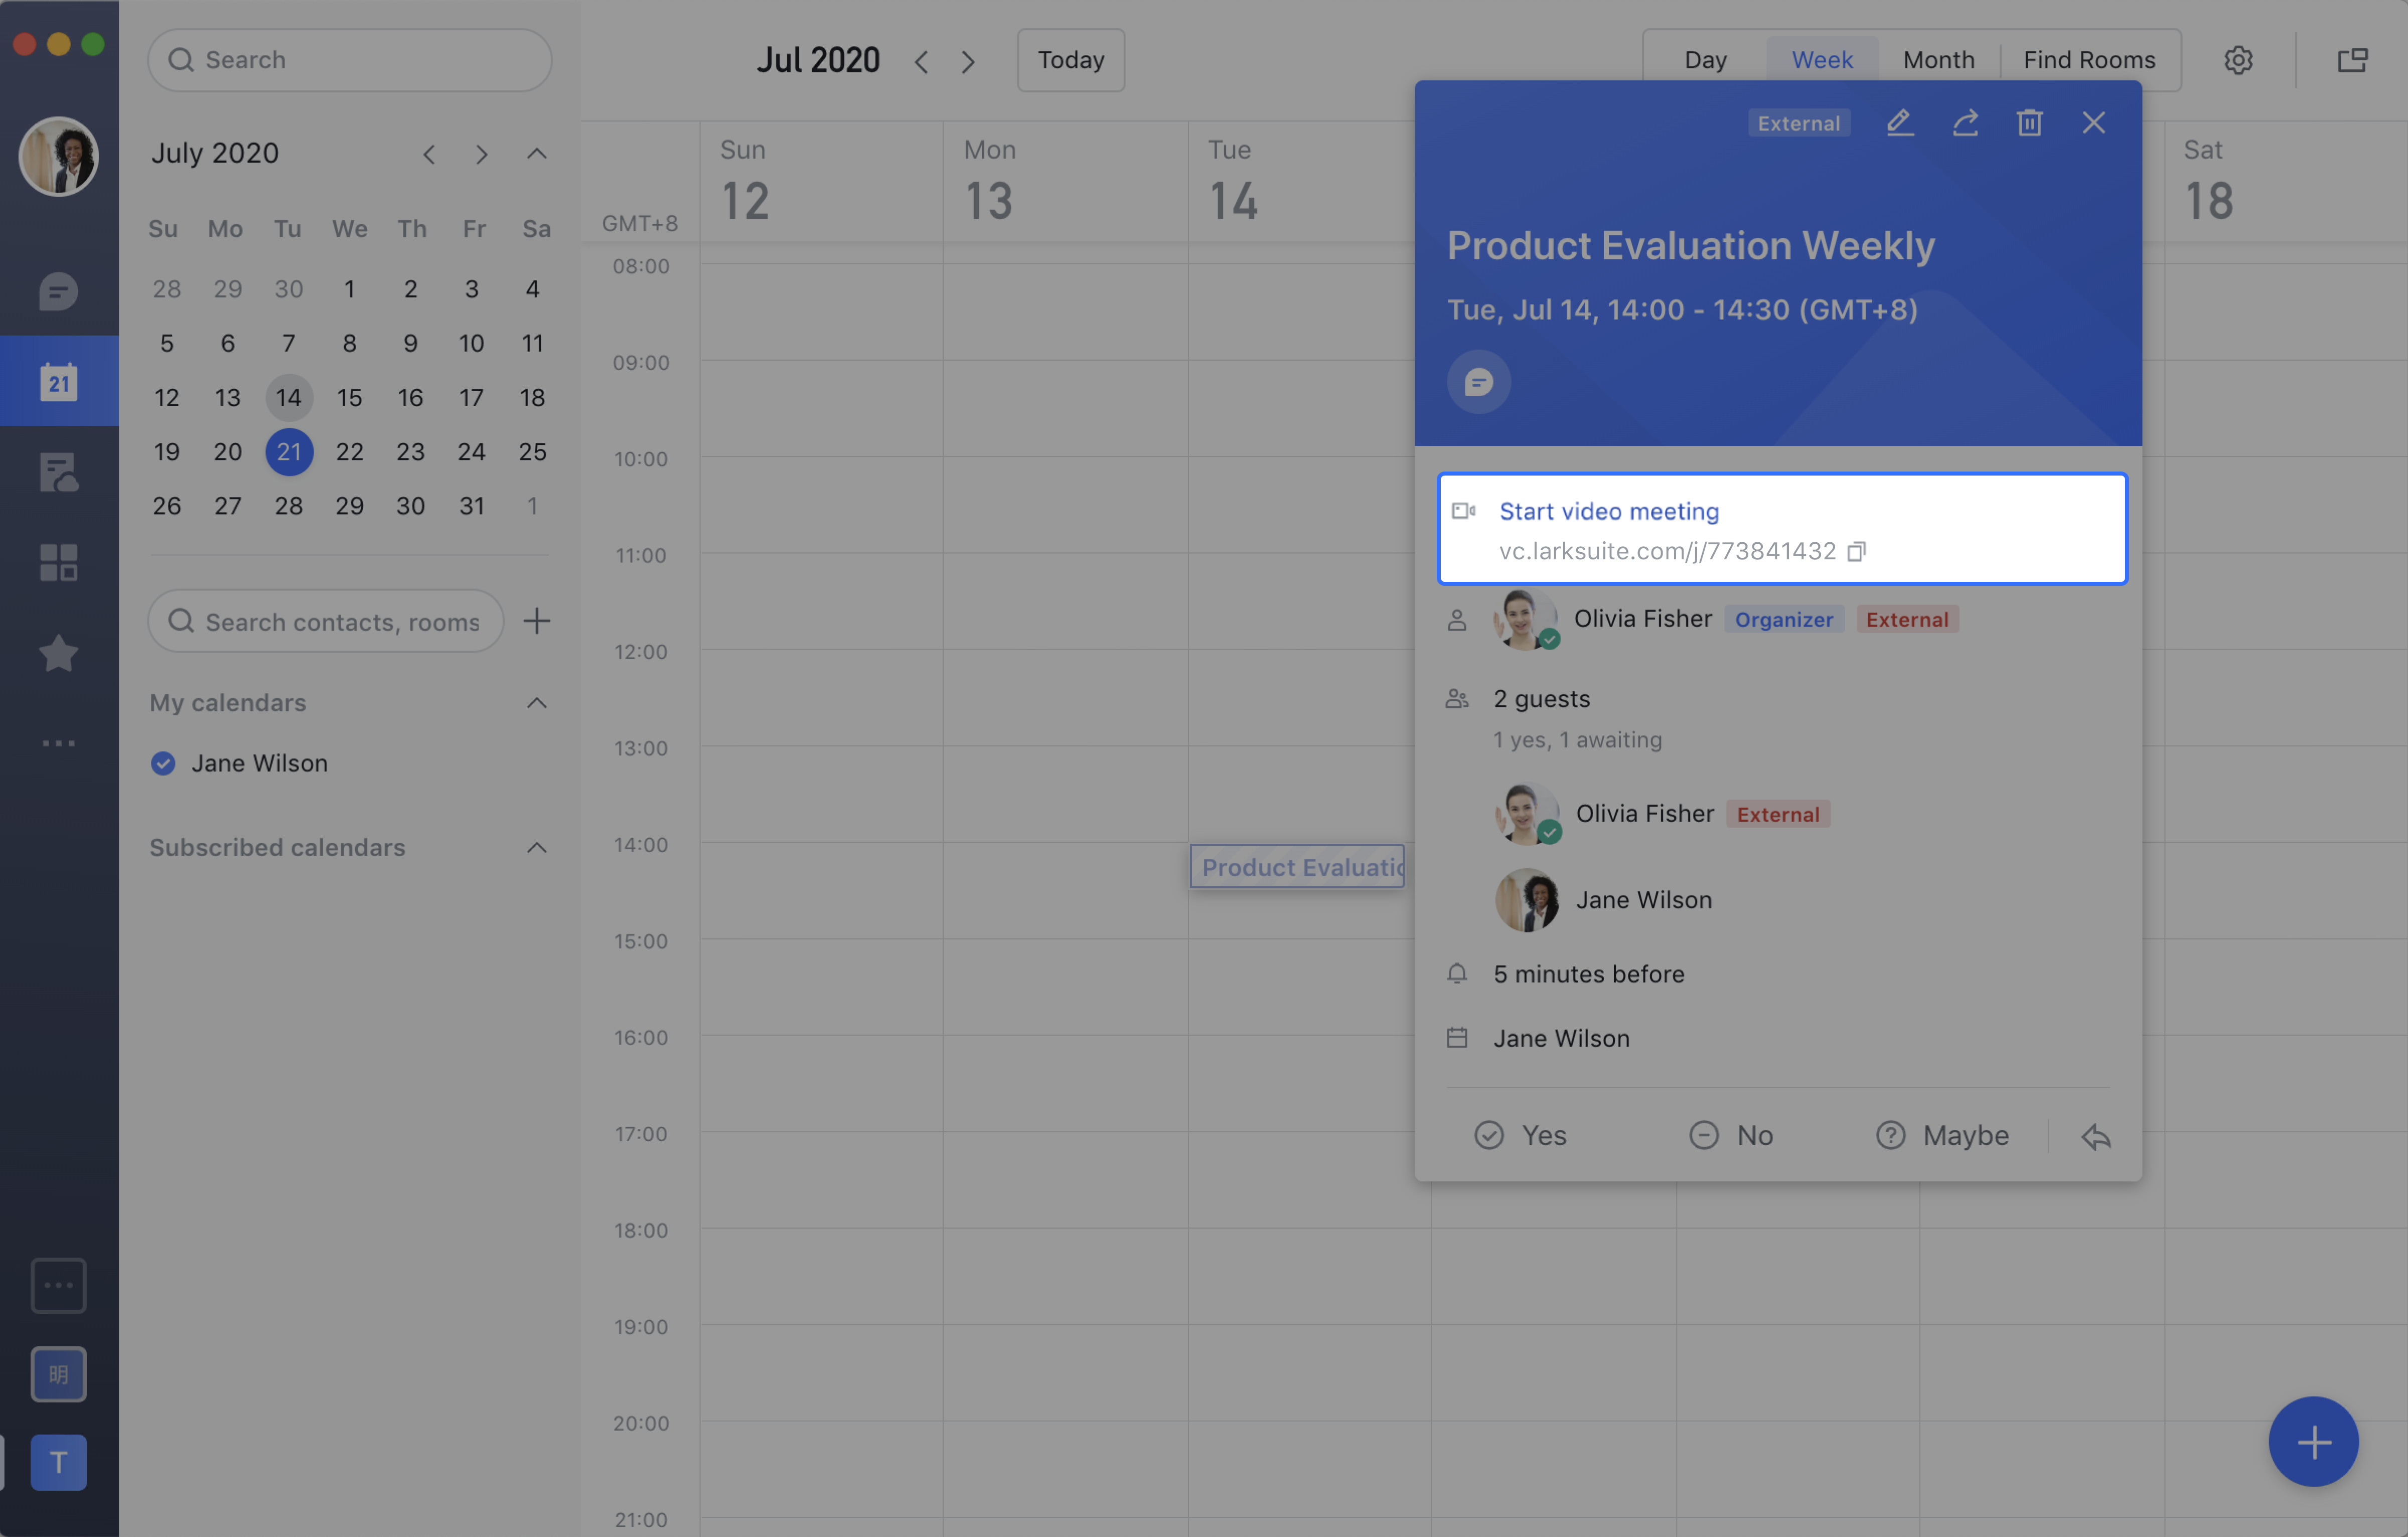The height and width of the screenshot is (1537, 2408).
Task: Switch to Month view
Action: click(x=1938, y=59)
